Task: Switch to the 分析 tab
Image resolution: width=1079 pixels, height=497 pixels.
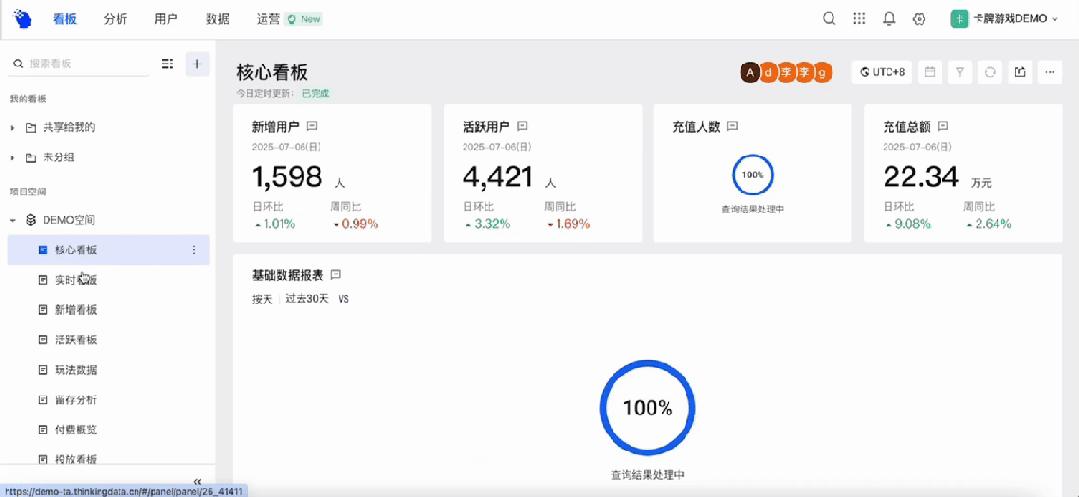Action: coord(115,19)
